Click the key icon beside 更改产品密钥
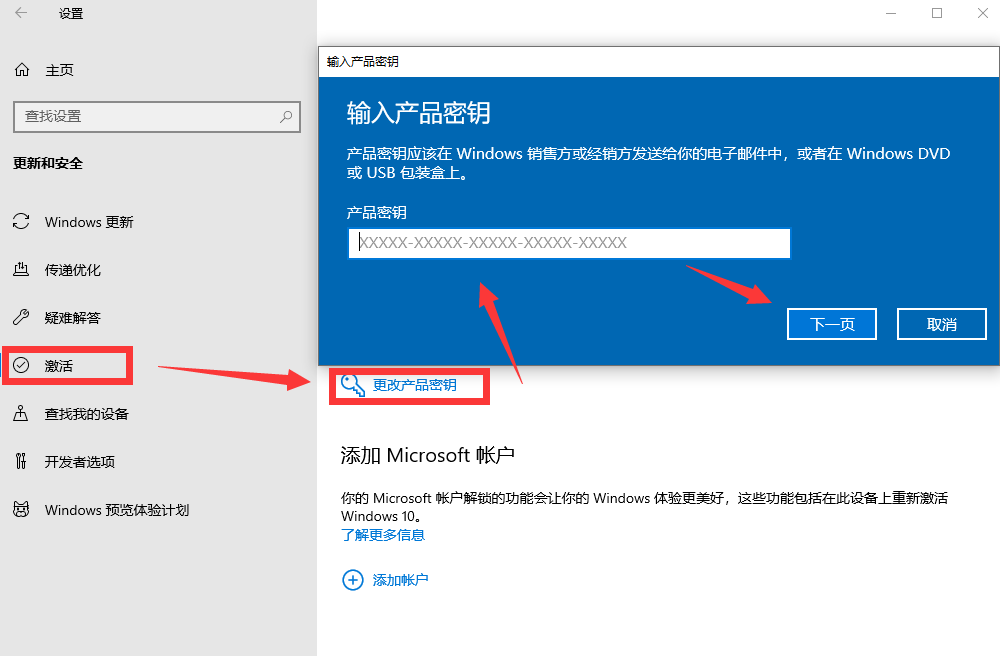 [352, 386]
